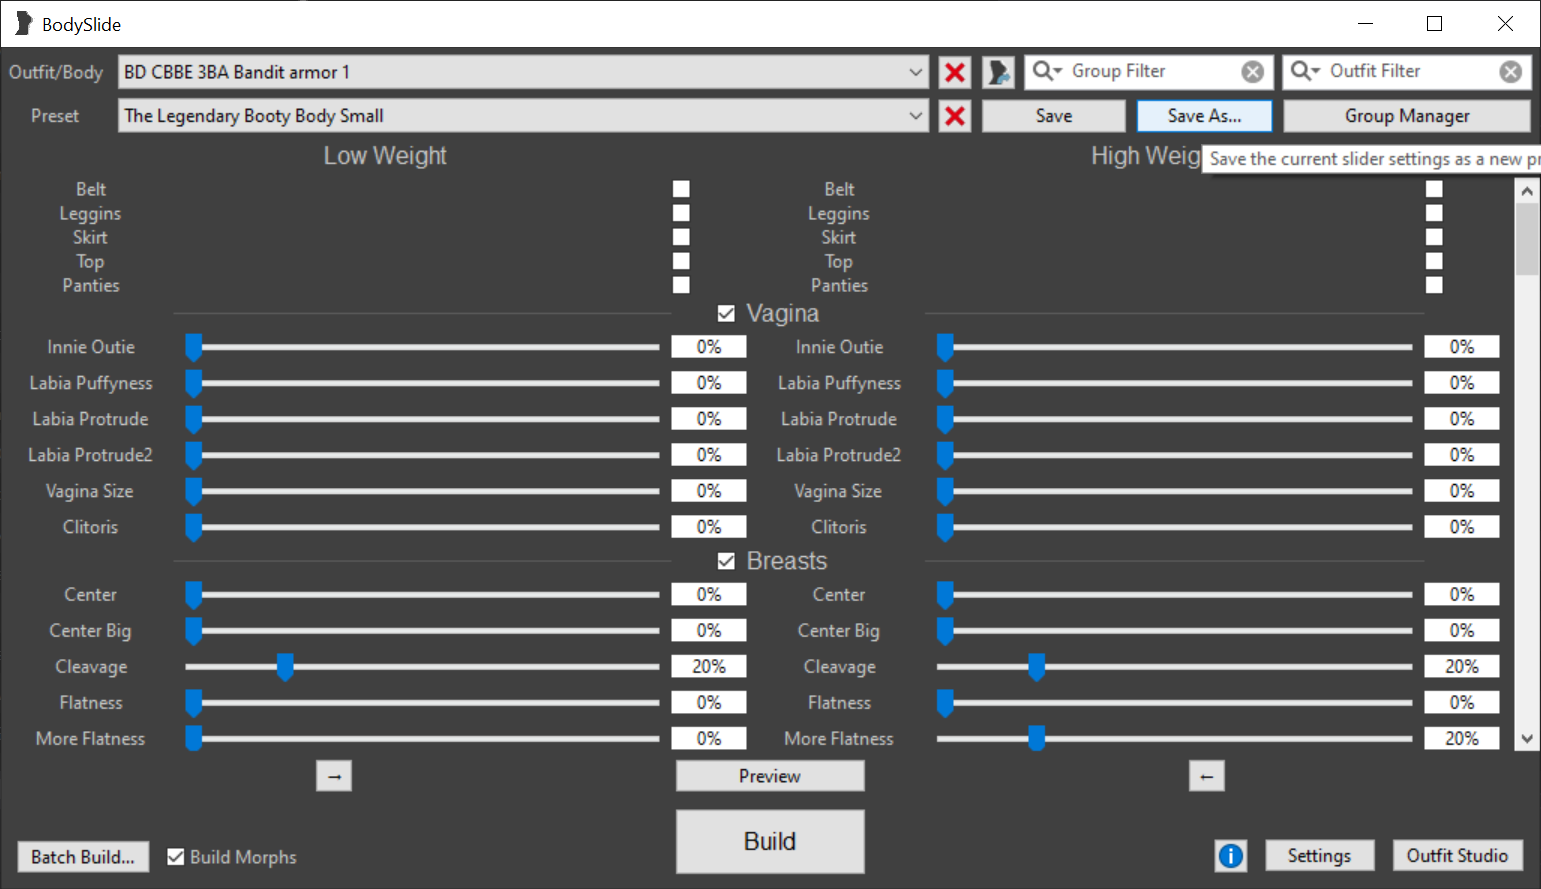Edit the High Weight Center percent value
The width and height of the screenshot is (1541, 889).
click(1462, 595)
